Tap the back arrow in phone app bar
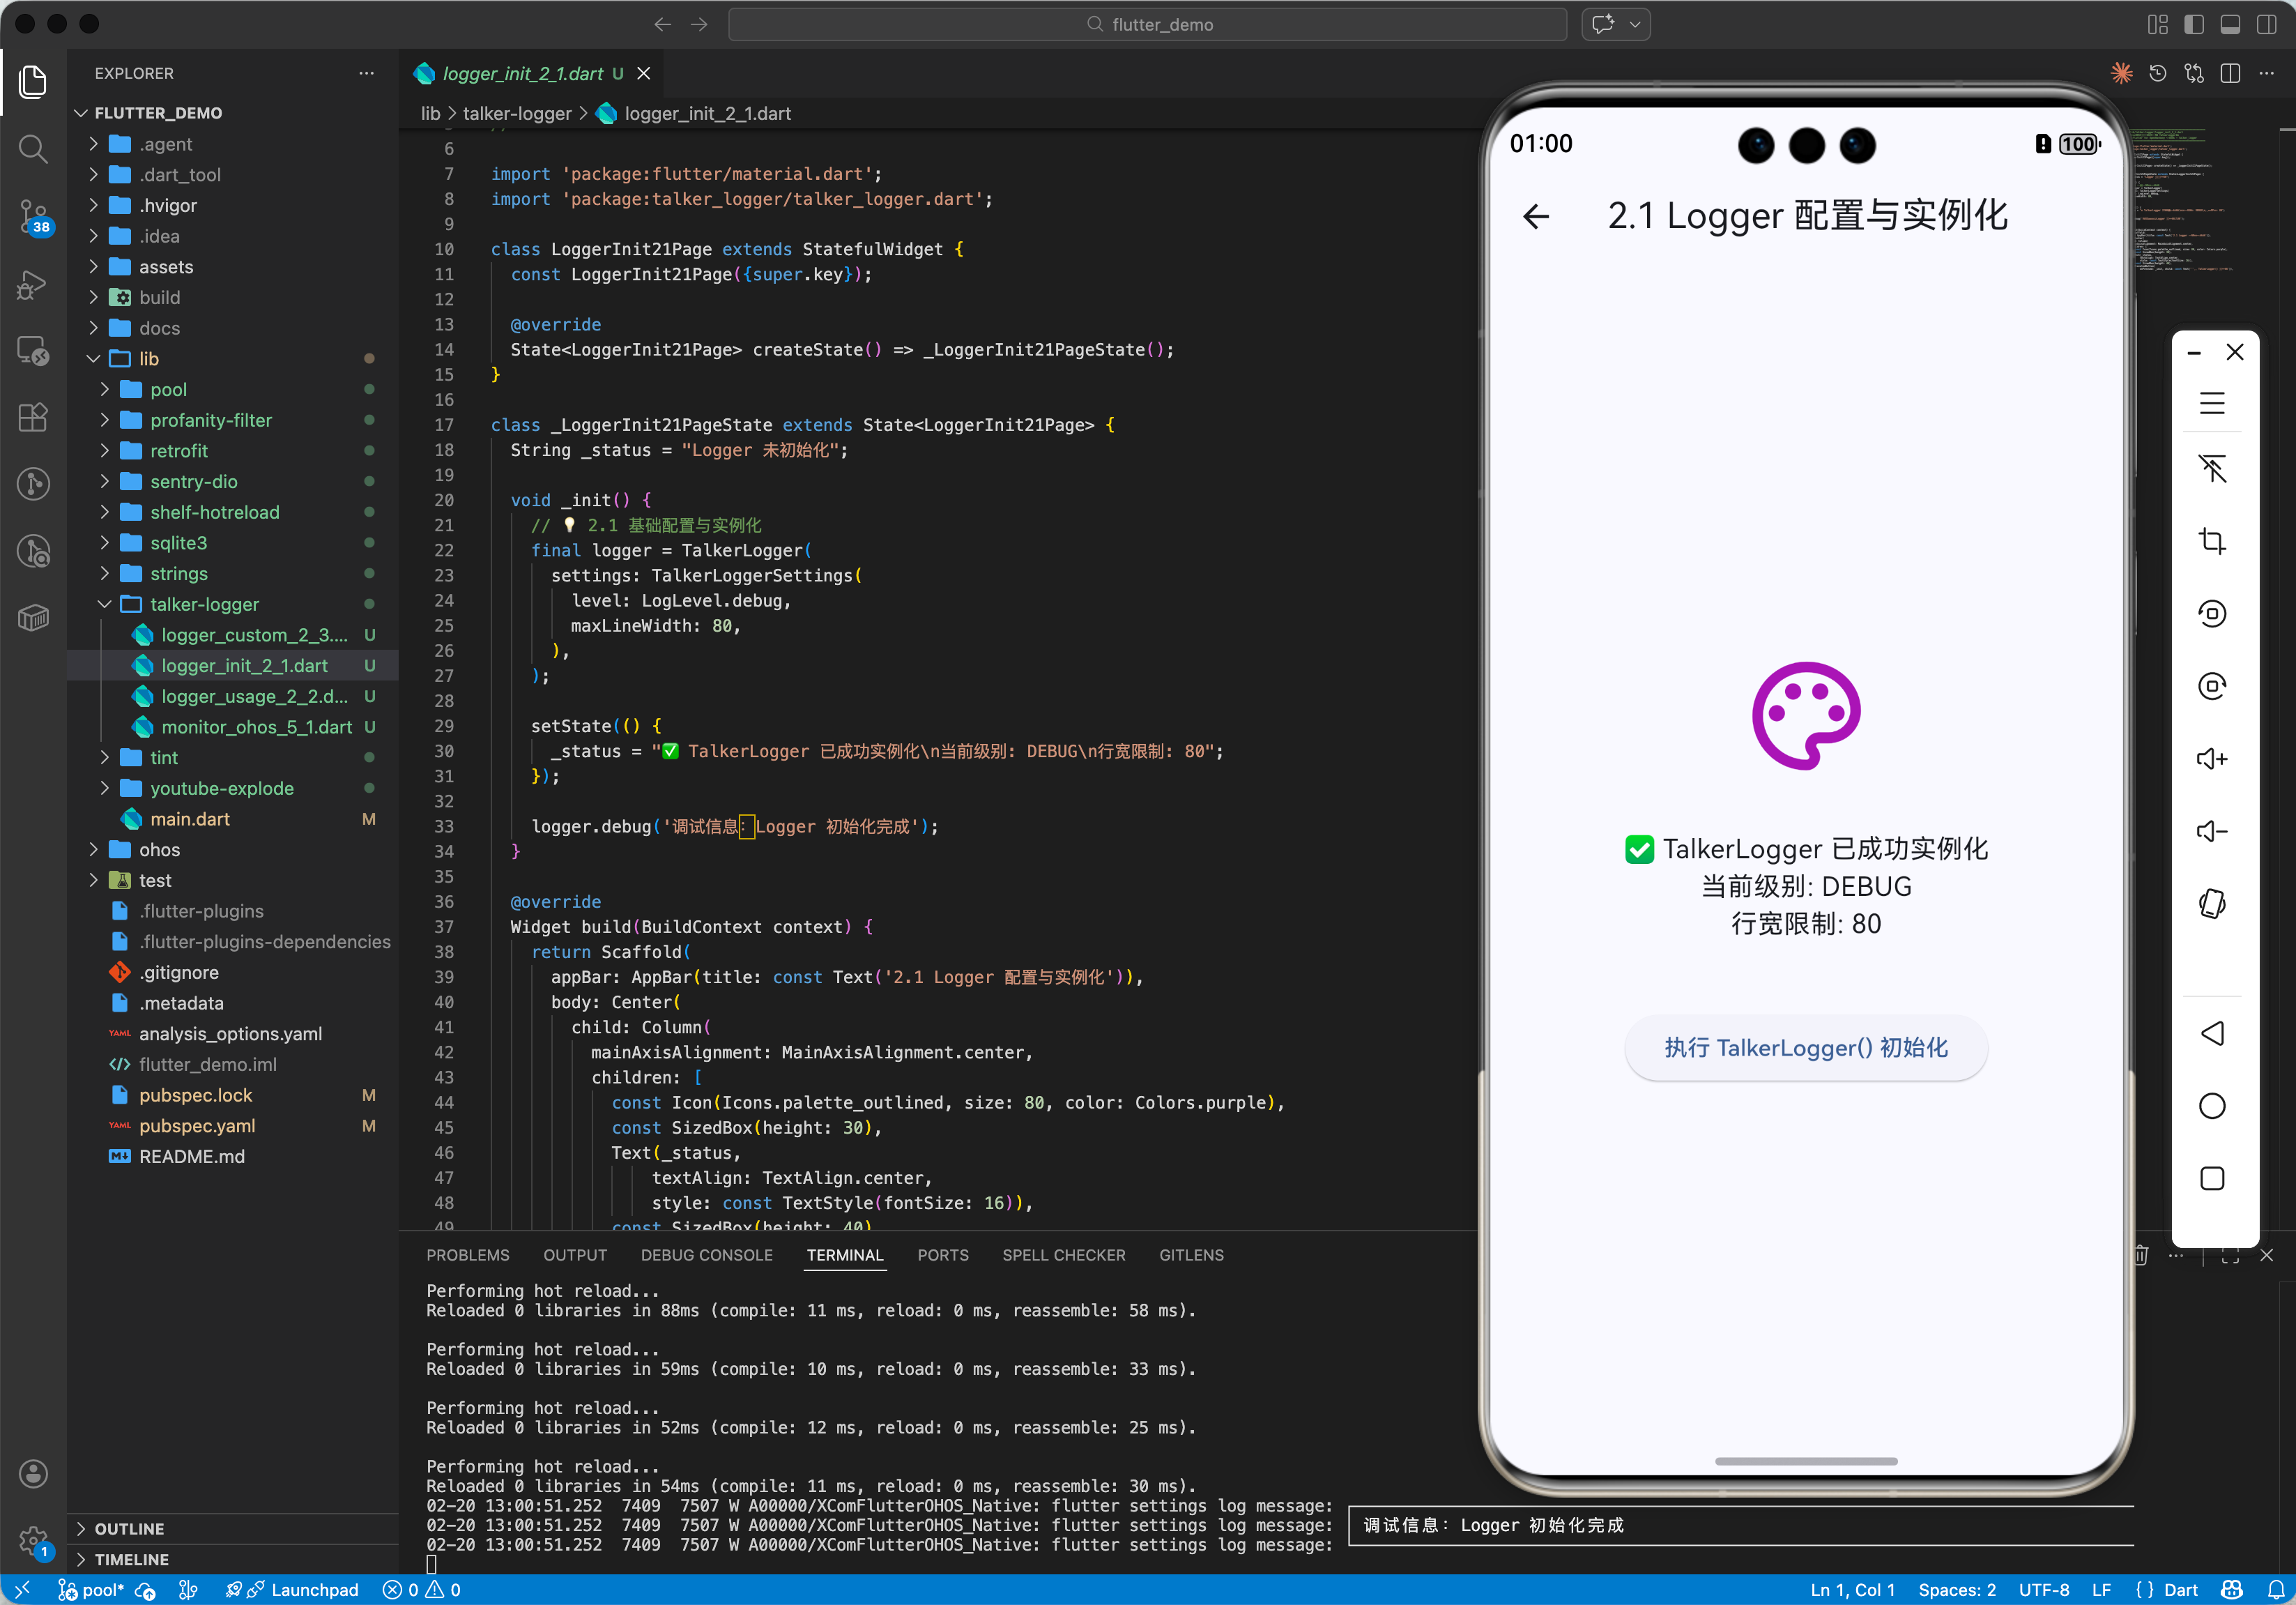Image resolution: width=2296 pixels, height=1605 pixels. [x=1536, y=216]
